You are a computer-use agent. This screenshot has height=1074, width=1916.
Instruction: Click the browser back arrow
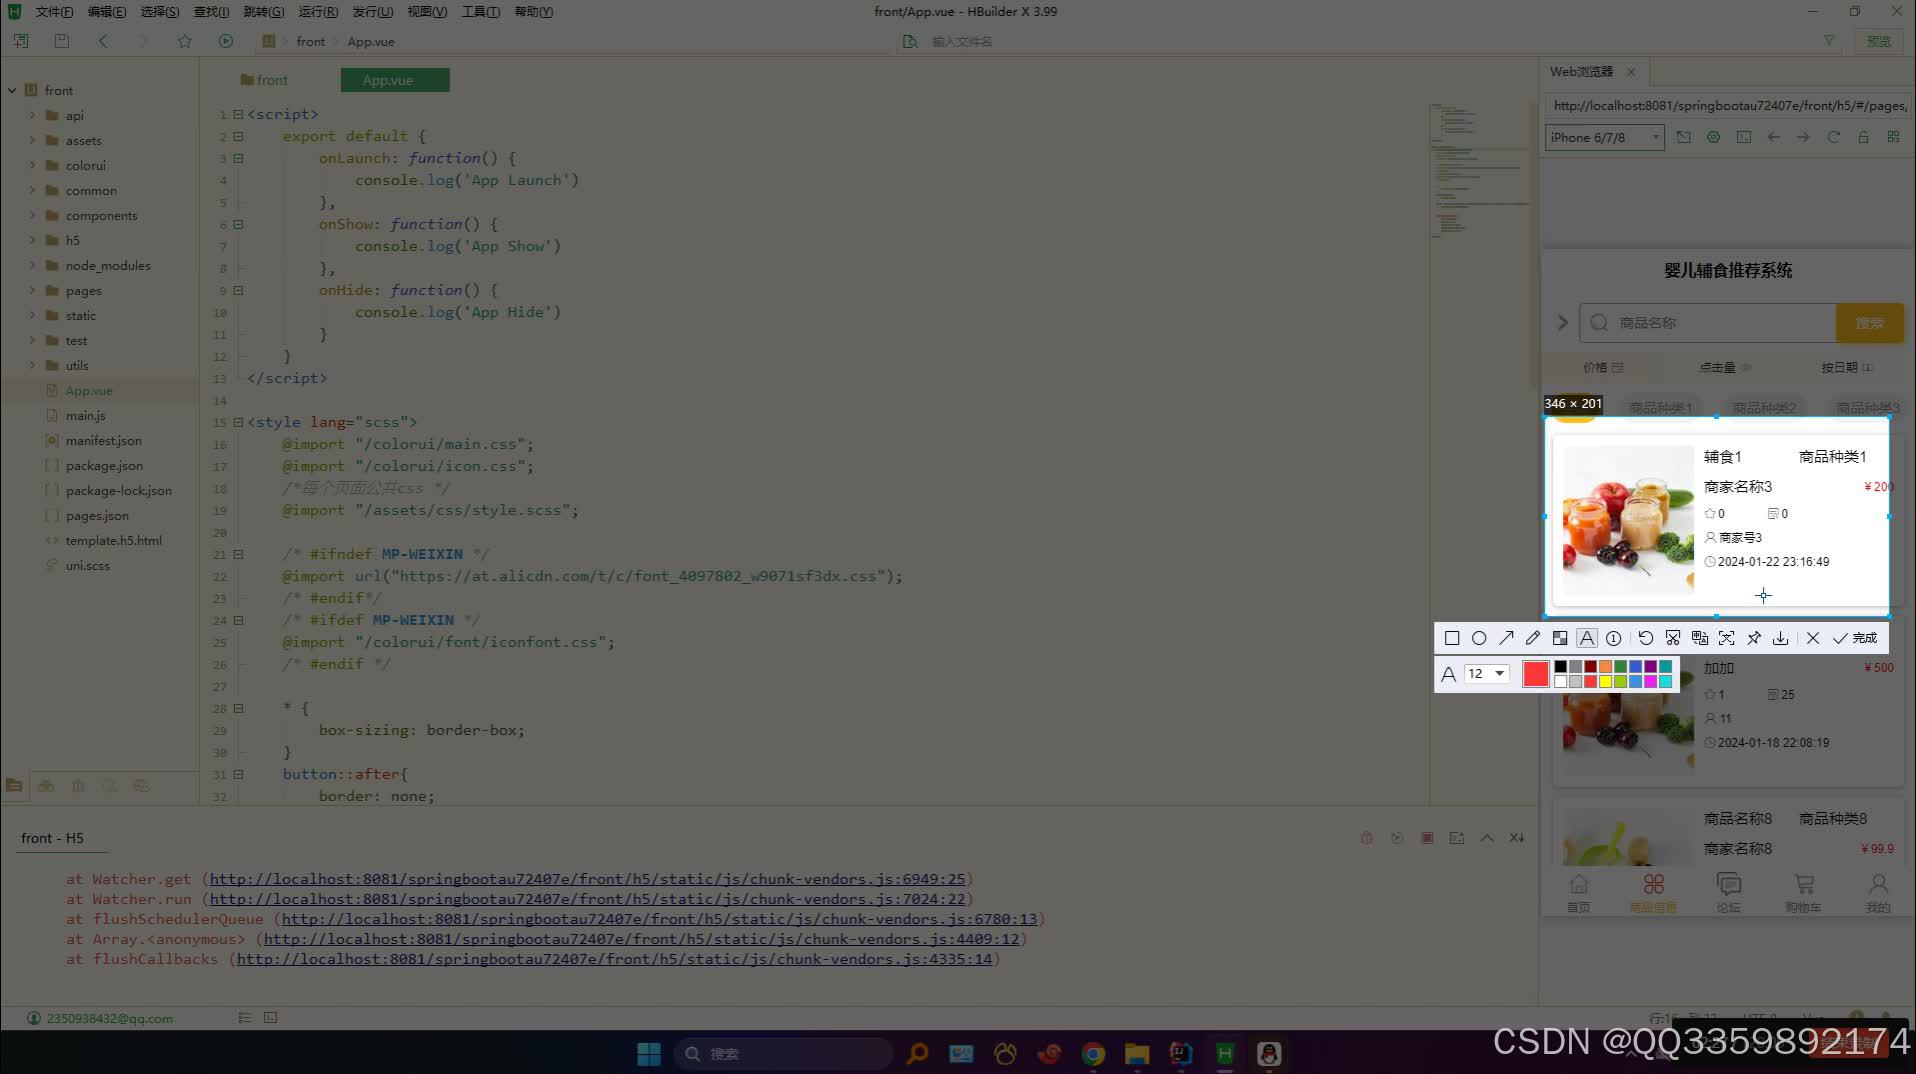[x=1773, y=138]
